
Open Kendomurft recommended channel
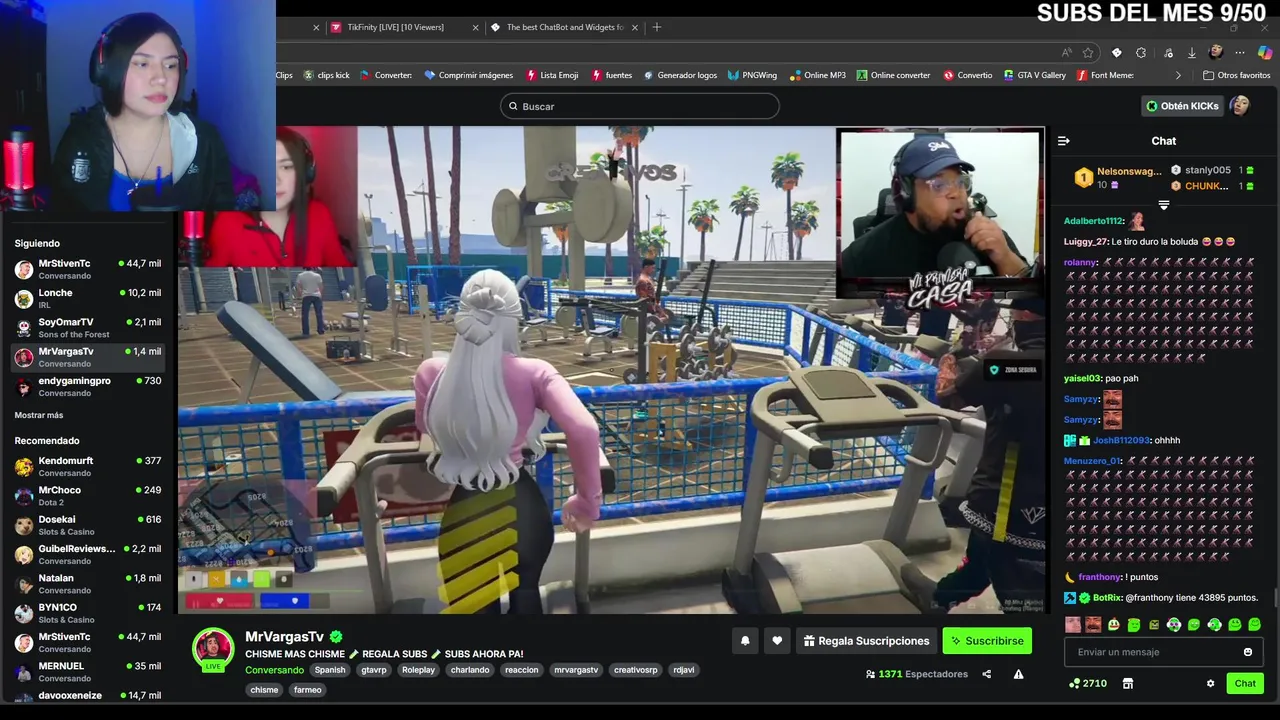[87, 466]
